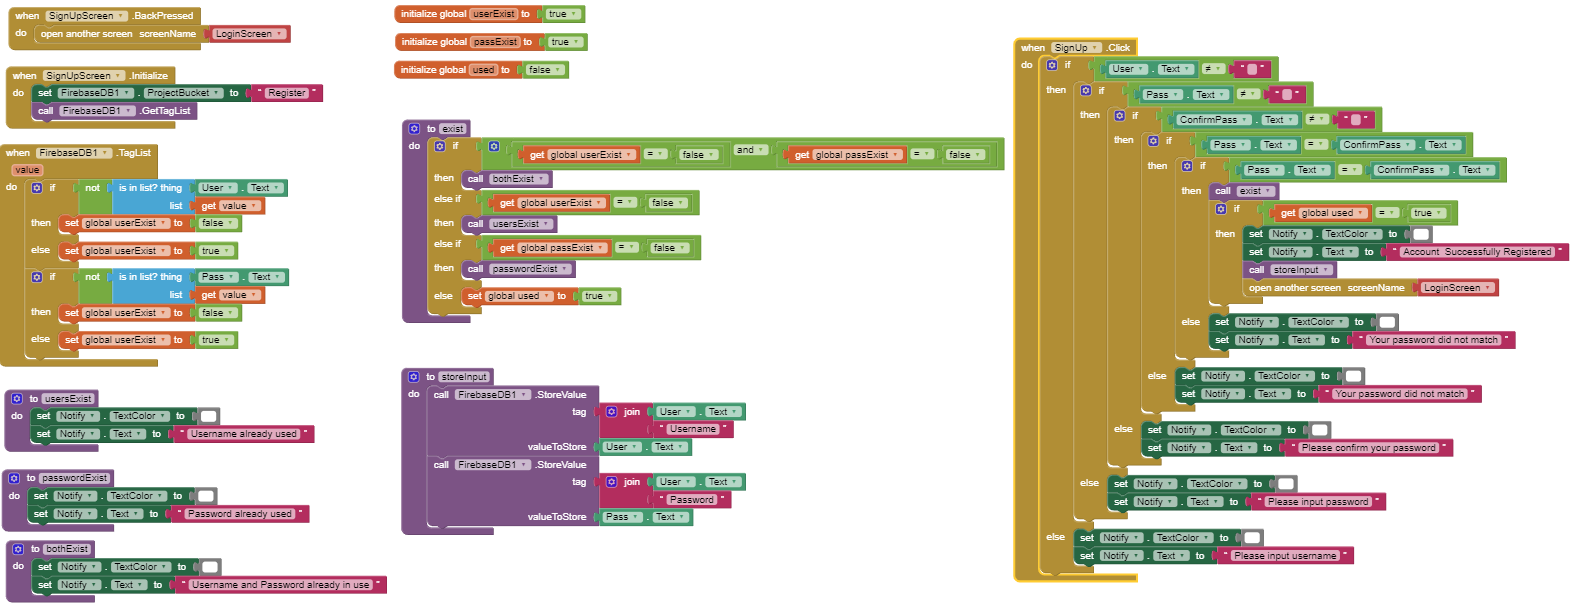1571x604 pixels.
Task: Open the storeInput procedure gear icon
Action: [x=414, y=377]
